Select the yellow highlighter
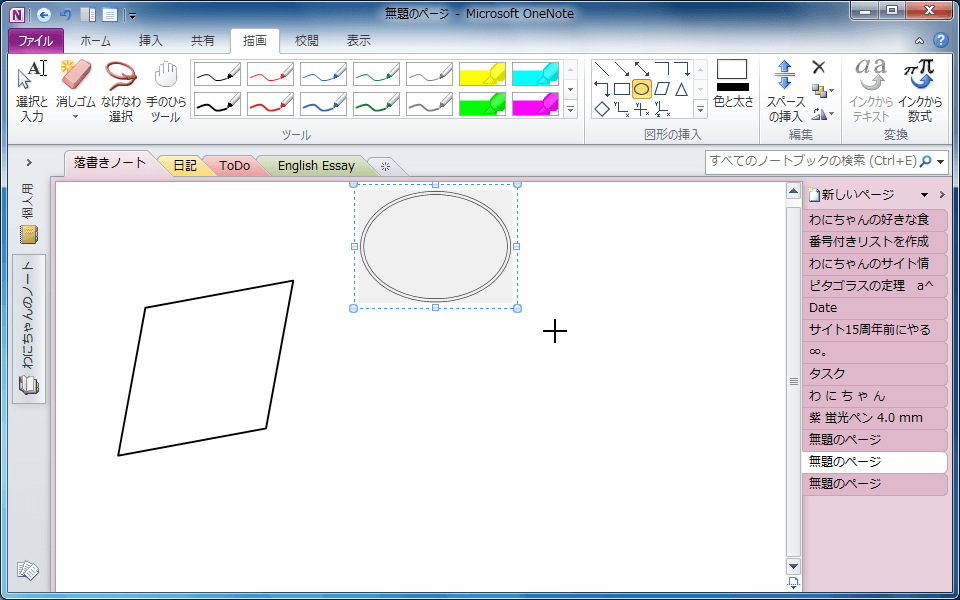 coord(482,74)
